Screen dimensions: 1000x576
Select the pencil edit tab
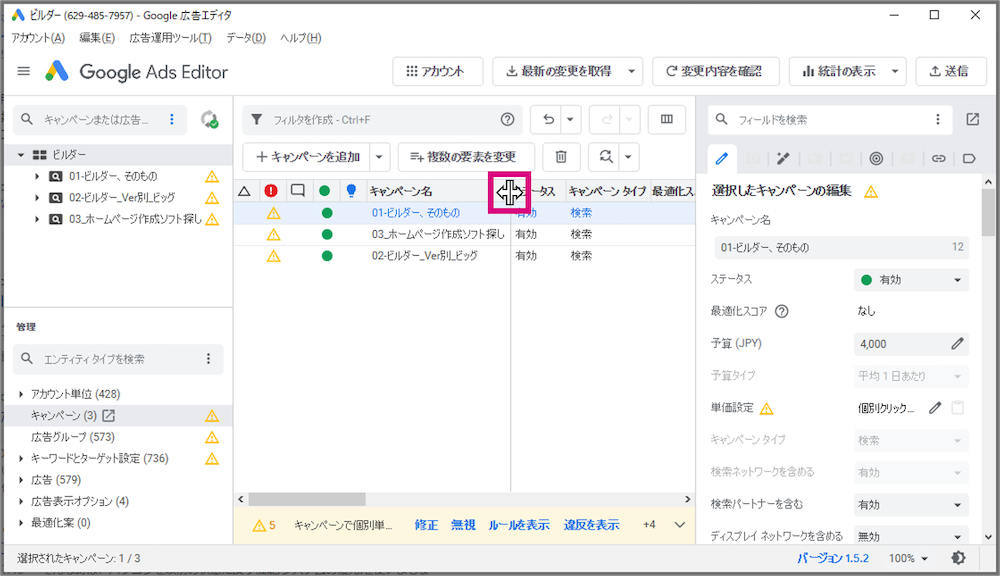click(721, 158)
